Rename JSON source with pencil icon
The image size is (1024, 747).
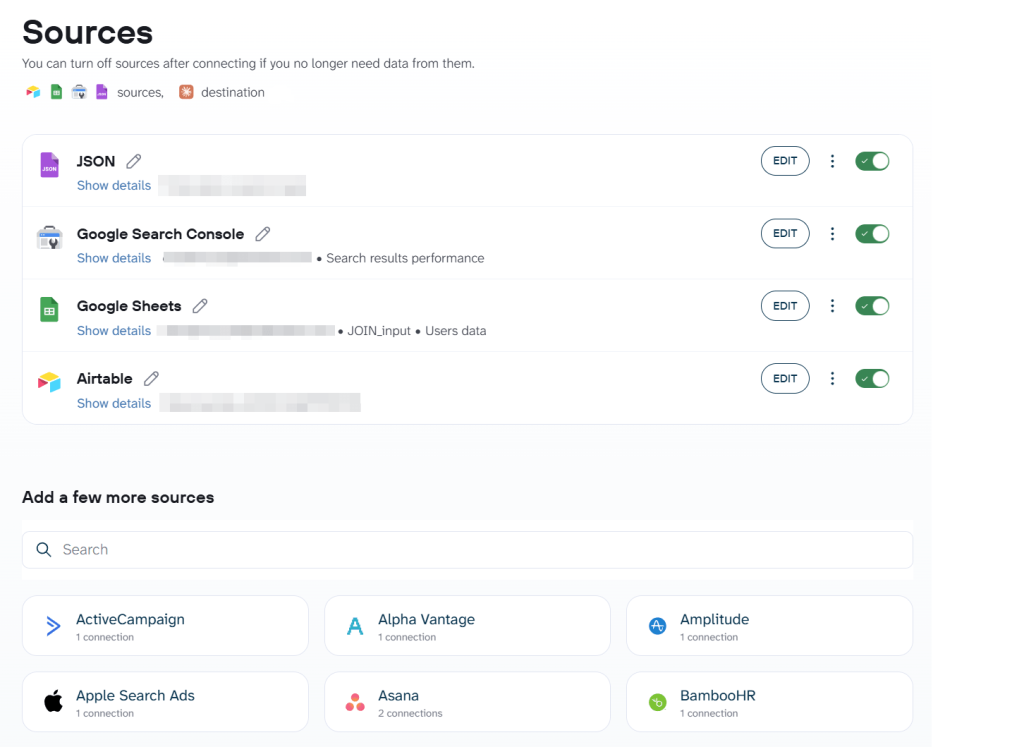pyautogui.click(x=134, y=161)
